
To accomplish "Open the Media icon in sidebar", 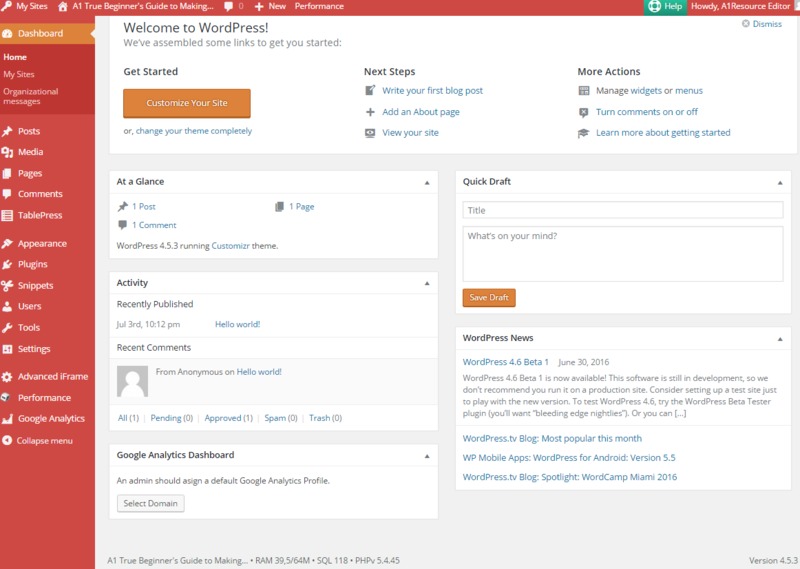I will (x=7, y=152).
